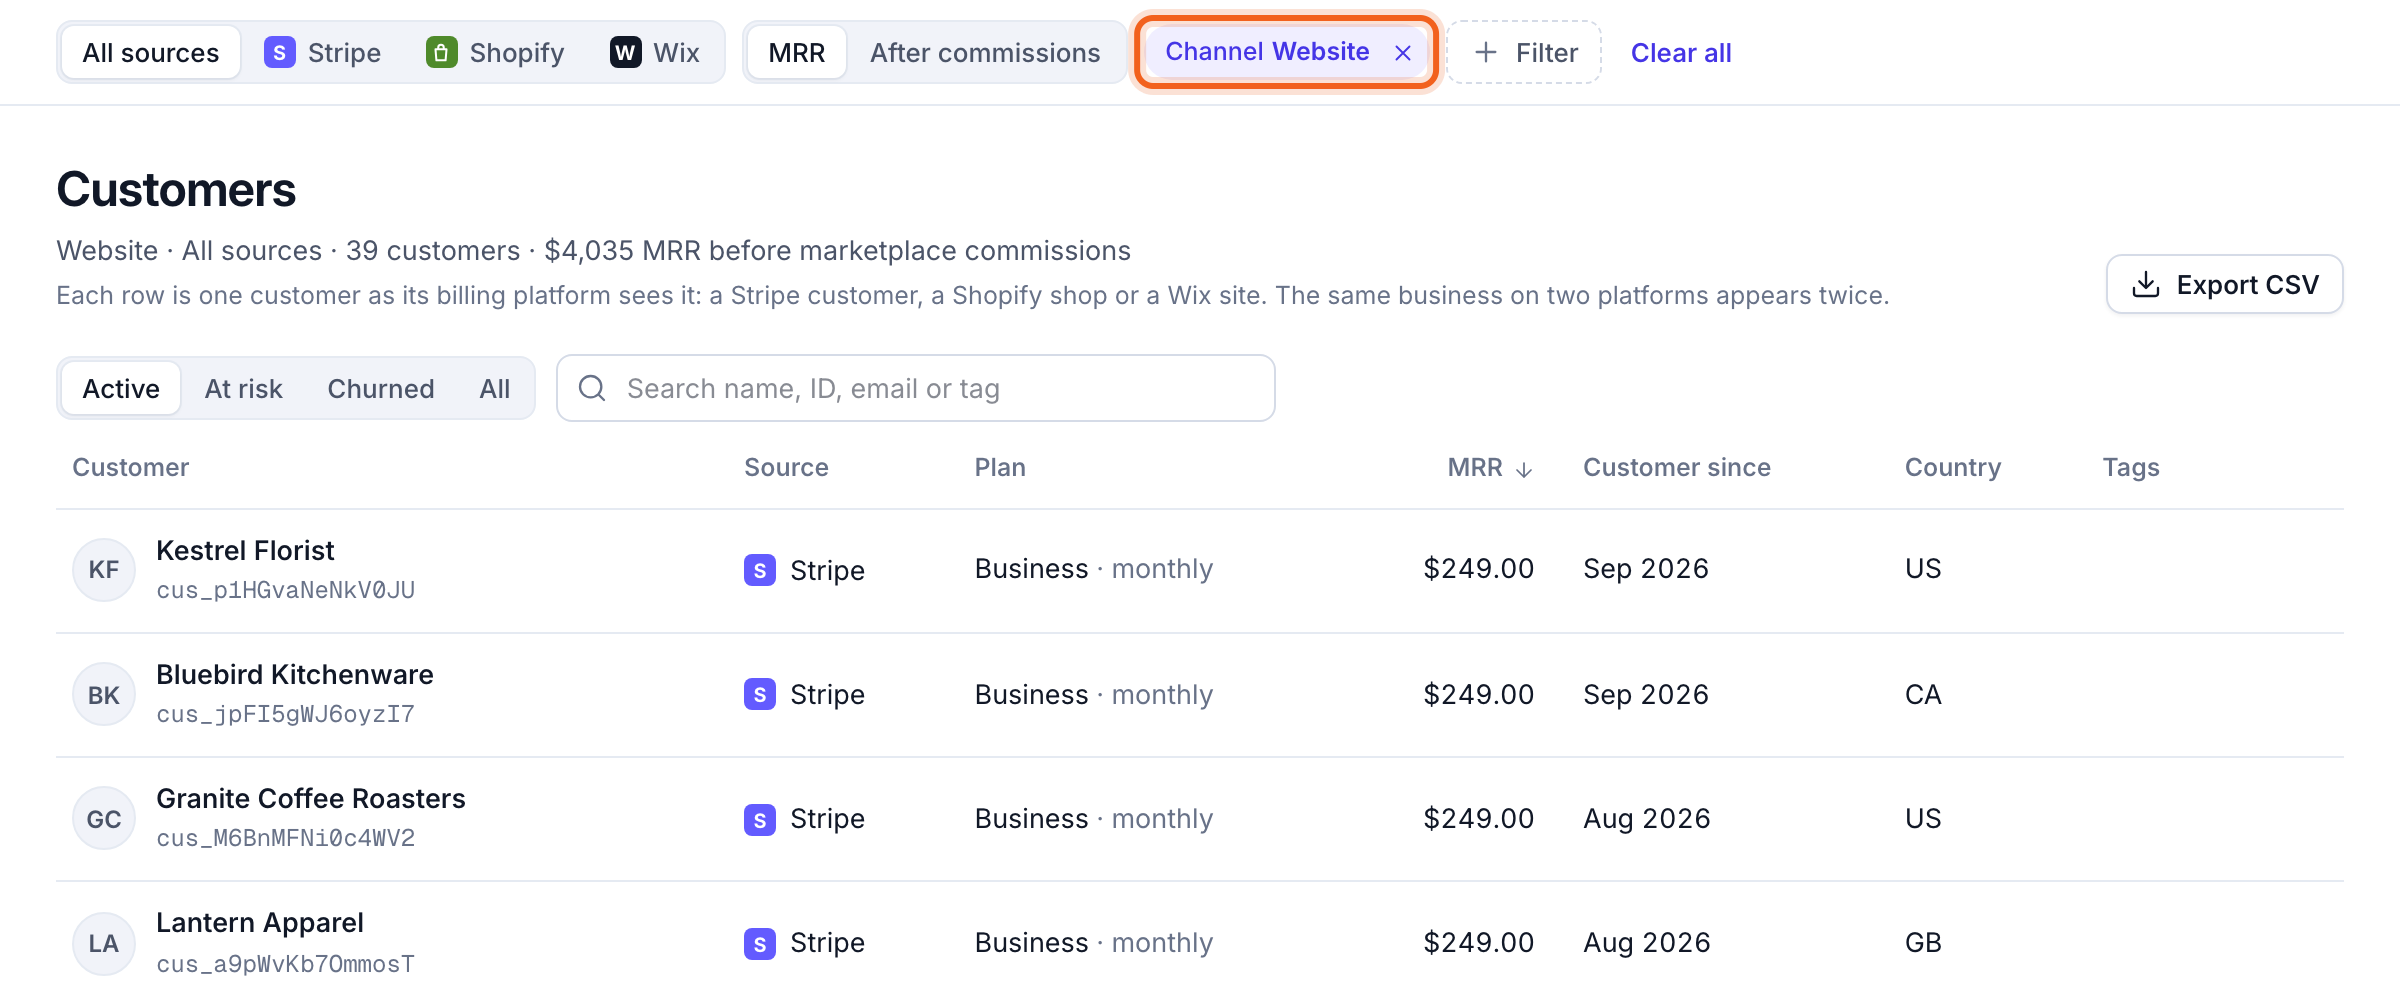The width and height of the screenshot is (2400, 1004).
Task: Filter sources to Shopify
Action: (x=495, y=52)
